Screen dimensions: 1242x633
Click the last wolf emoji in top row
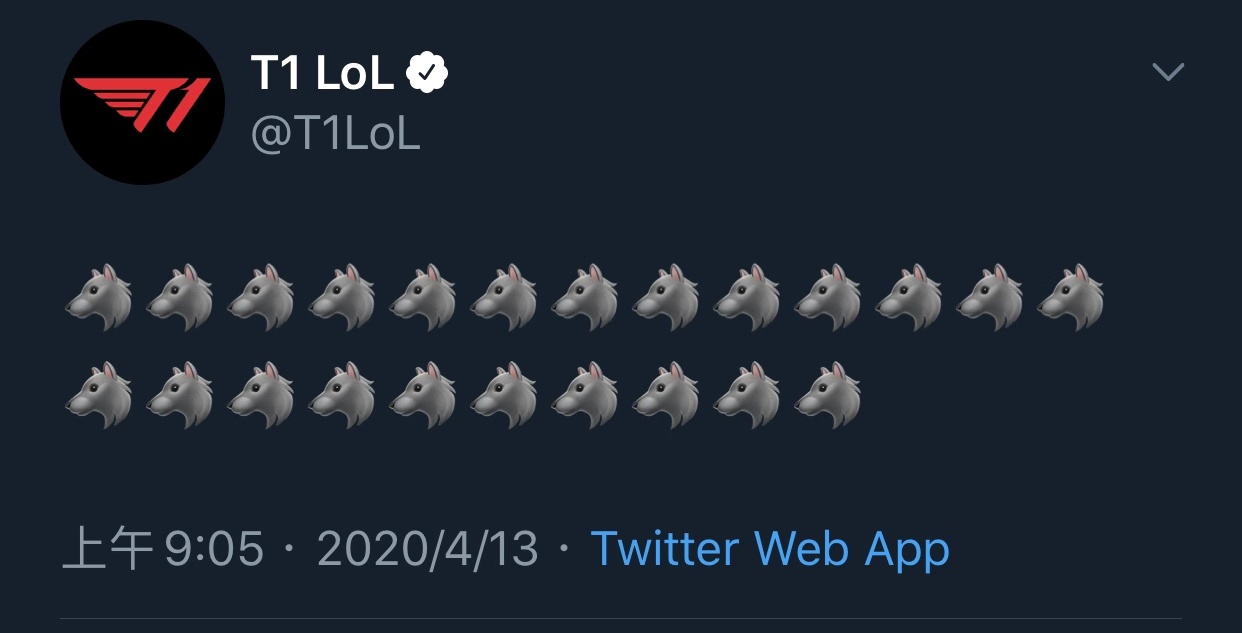click(1071, 298)
